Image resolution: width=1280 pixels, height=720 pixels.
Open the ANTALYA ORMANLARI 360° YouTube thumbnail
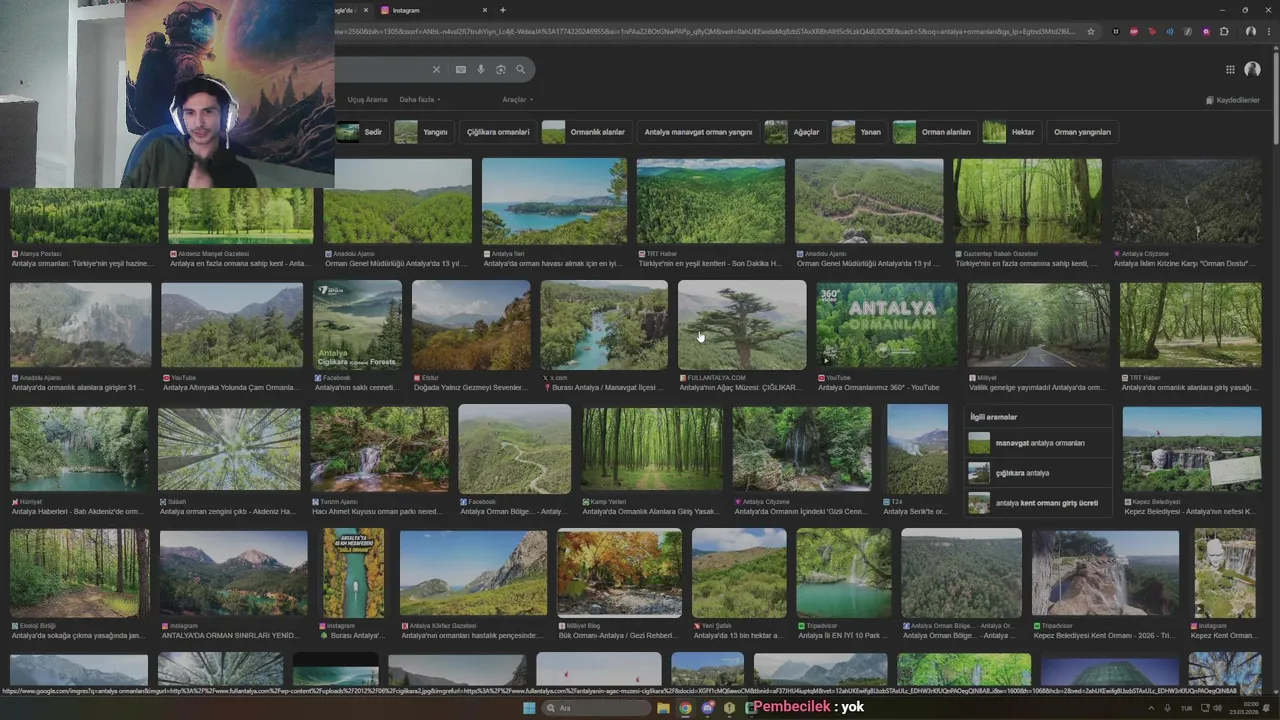[x=886, y=325]
